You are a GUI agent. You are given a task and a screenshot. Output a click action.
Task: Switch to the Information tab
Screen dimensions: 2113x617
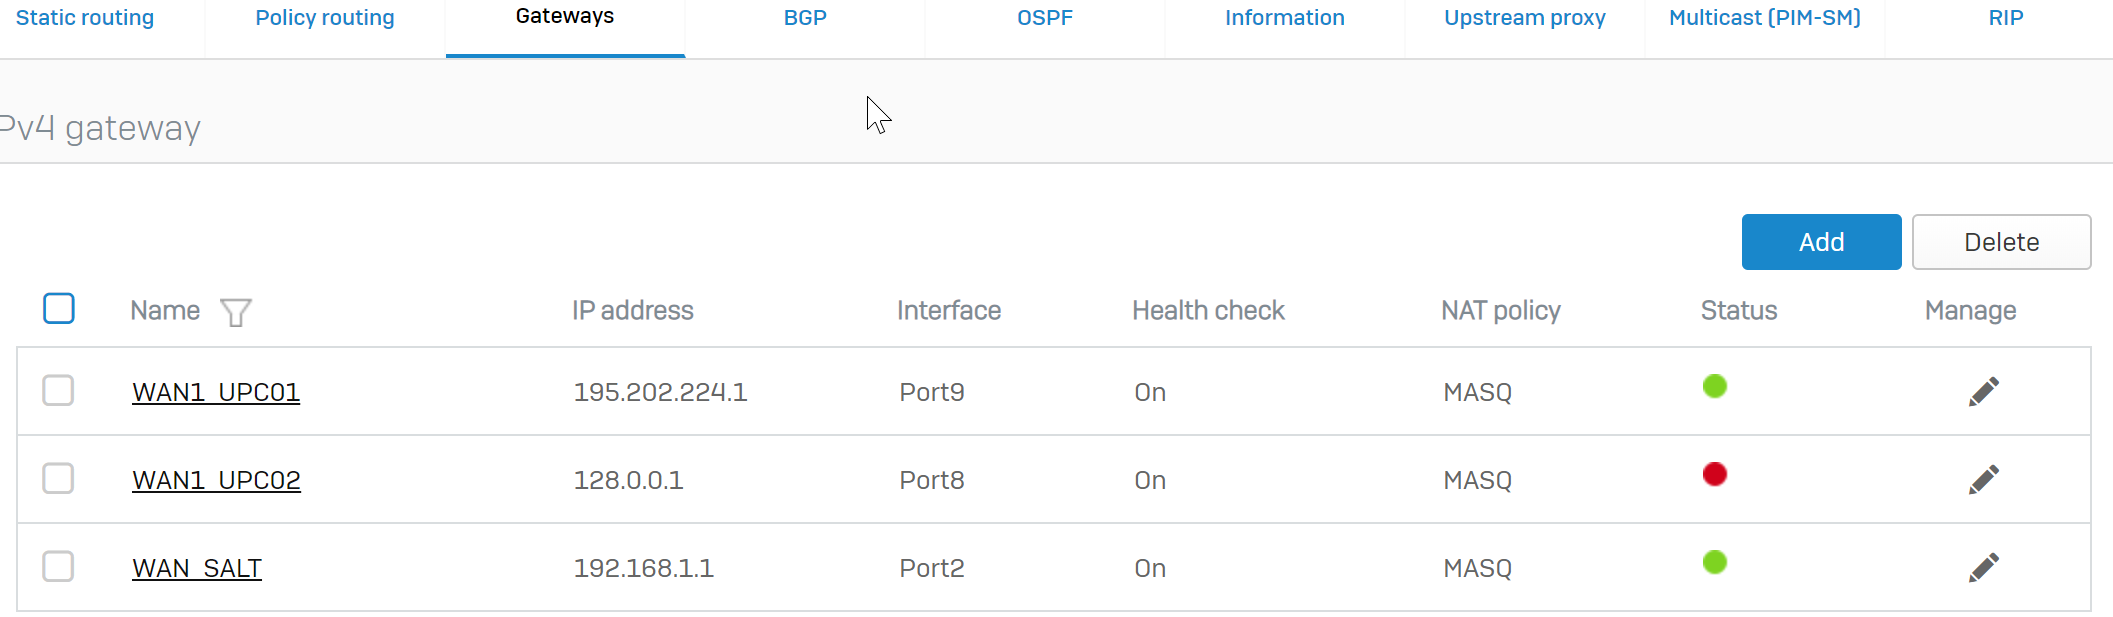tap(1285, 18)
